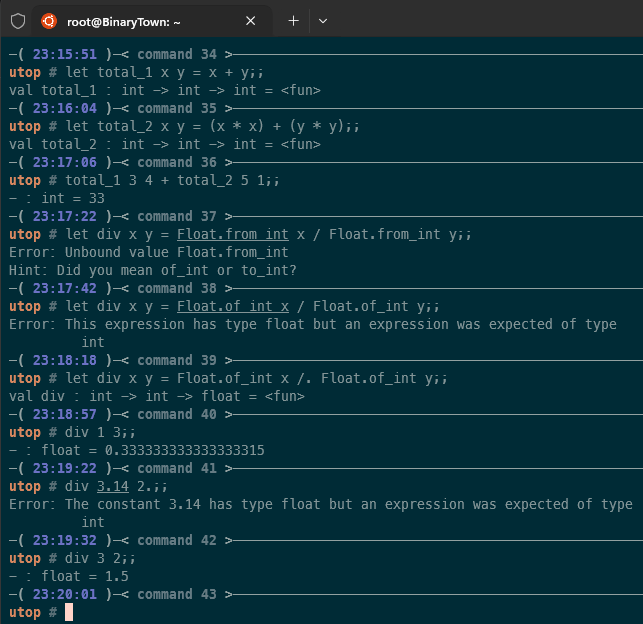Click the administrator shield icon

(x=17, y=20)
